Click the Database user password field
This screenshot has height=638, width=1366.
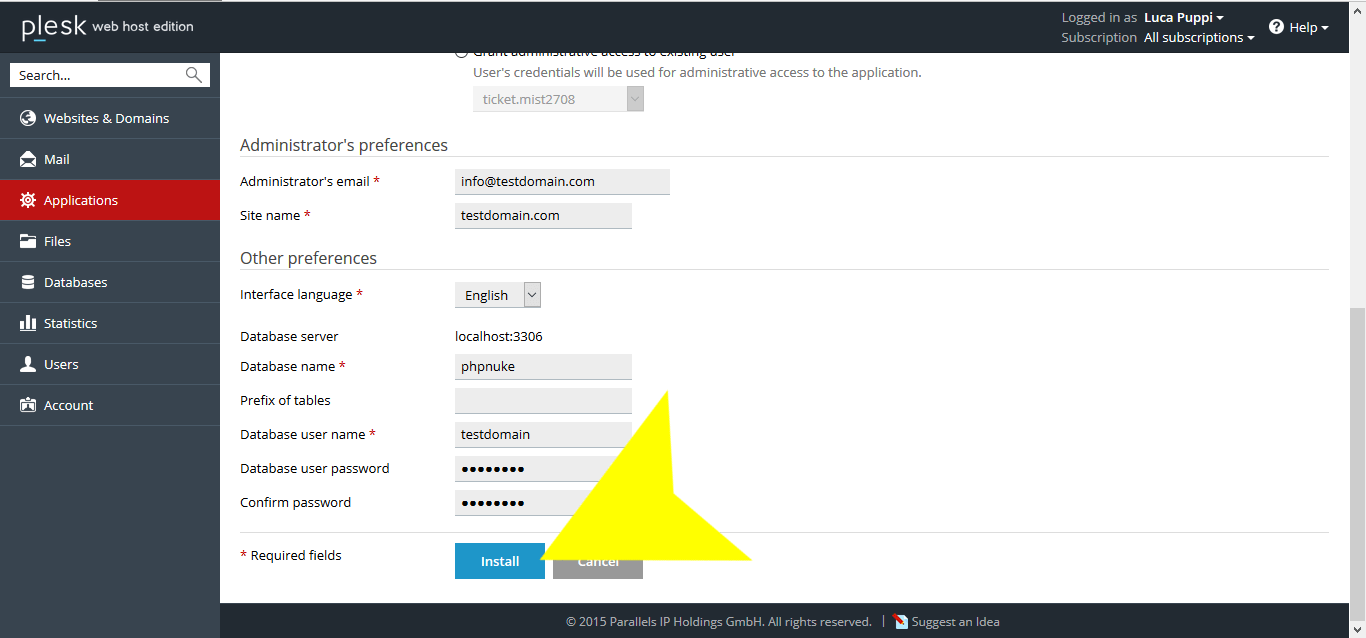(543, 468)
